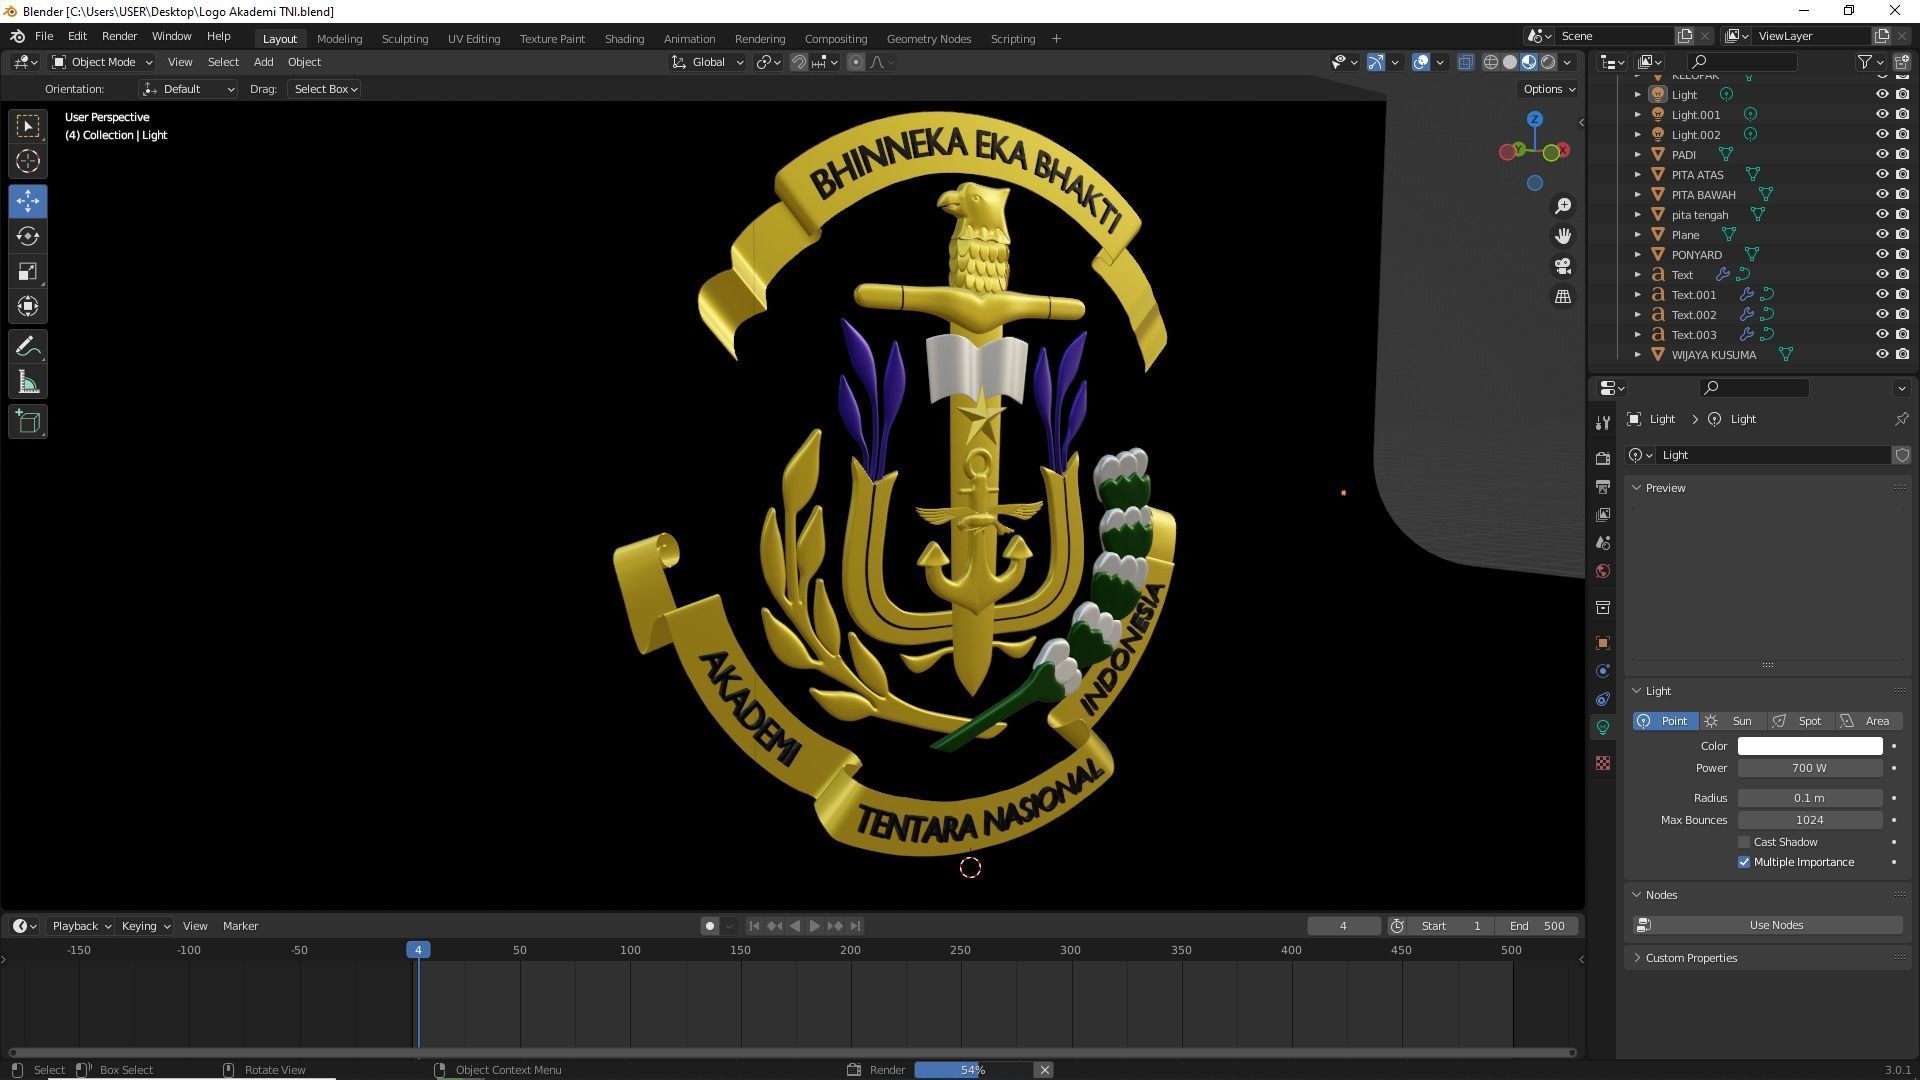Image resolution: width=1920 pixels, height=1080 pixels.
Task: Hide the PONYARD object in viewport
Action: tap(1881, 254)
